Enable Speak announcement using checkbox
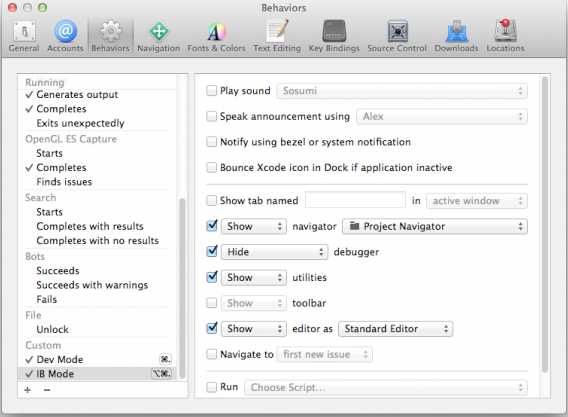This screenshot has width=568, height=417. pyautogui.click(x=212, y=116)
